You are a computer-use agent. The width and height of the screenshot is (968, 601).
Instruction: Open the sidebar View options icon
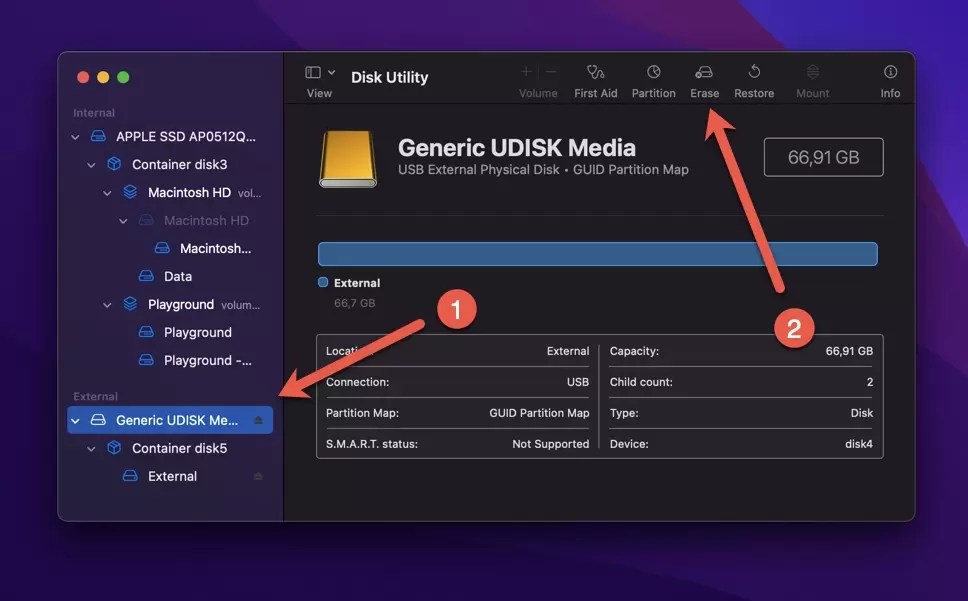[x=311, y=71]
